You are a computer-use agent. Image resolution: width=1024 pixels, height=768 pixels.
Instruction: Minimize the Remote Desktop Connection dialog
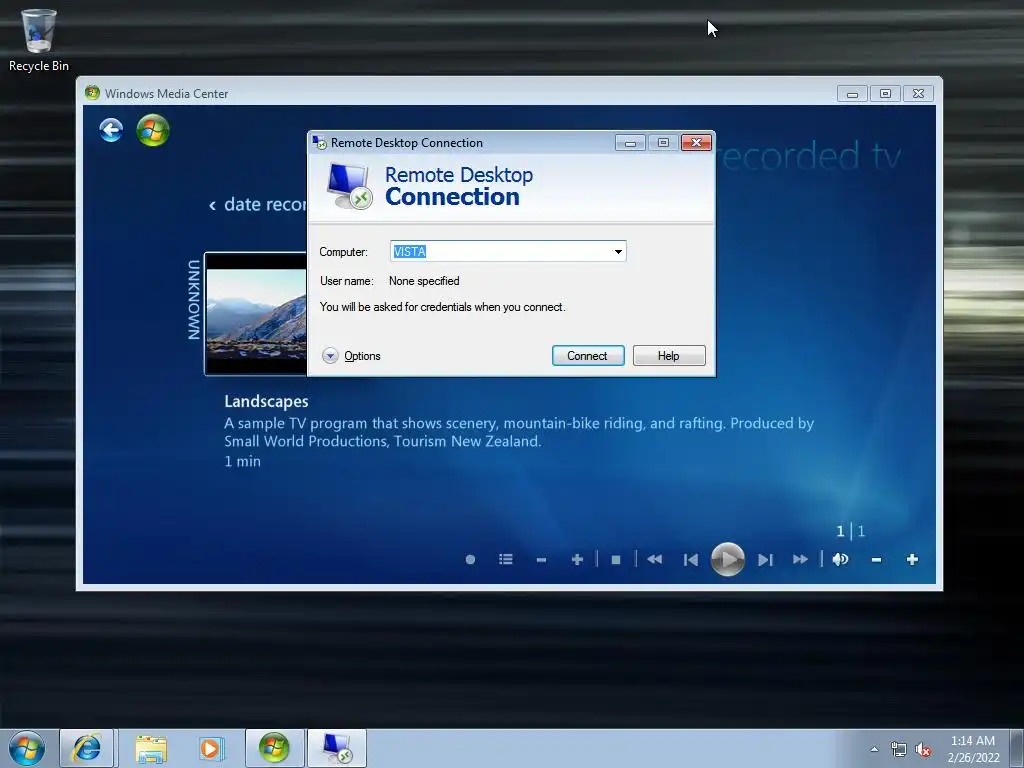coord(630,142)
